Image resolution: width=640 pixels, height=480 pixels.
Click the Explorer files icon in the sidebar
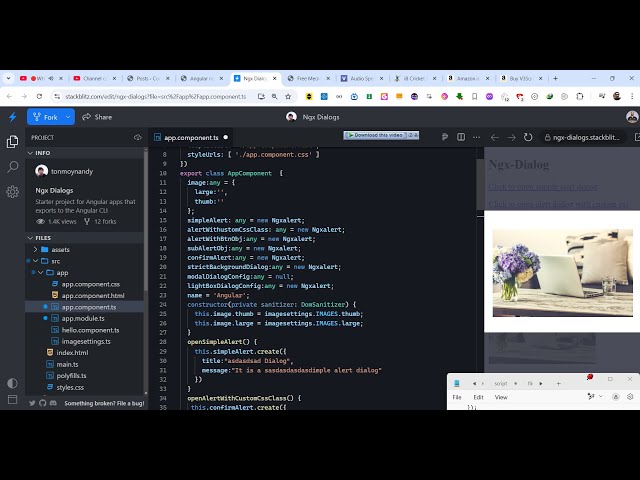click(12, 142)
